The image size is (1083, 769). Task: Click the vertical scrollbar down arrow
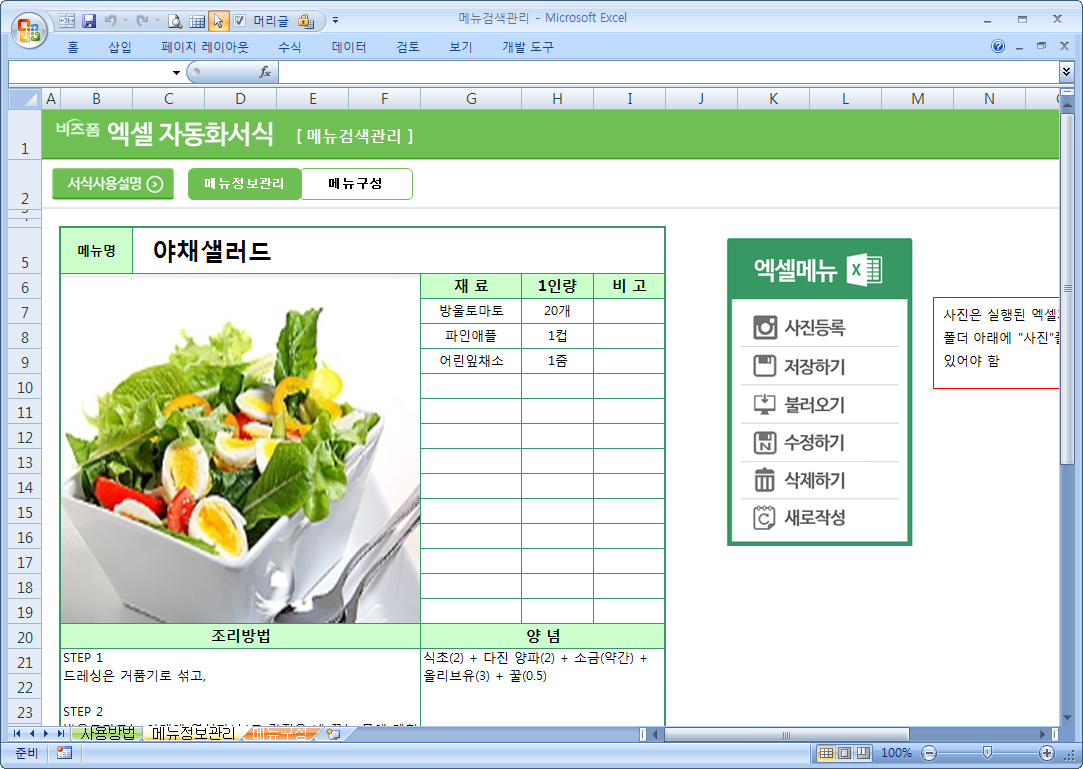pyautogui.click(x=1067, y=718)
